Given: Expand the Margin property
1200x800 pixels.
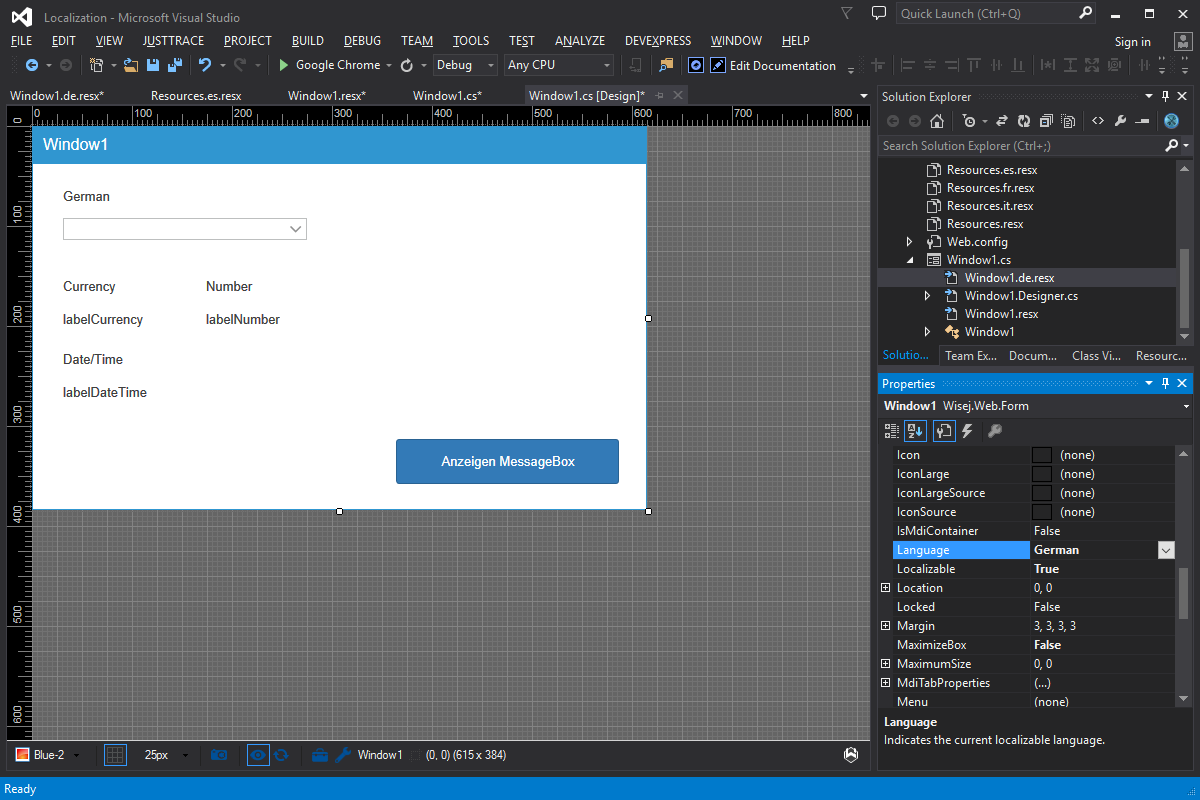Looking at the screenshot, I should 886,626.
